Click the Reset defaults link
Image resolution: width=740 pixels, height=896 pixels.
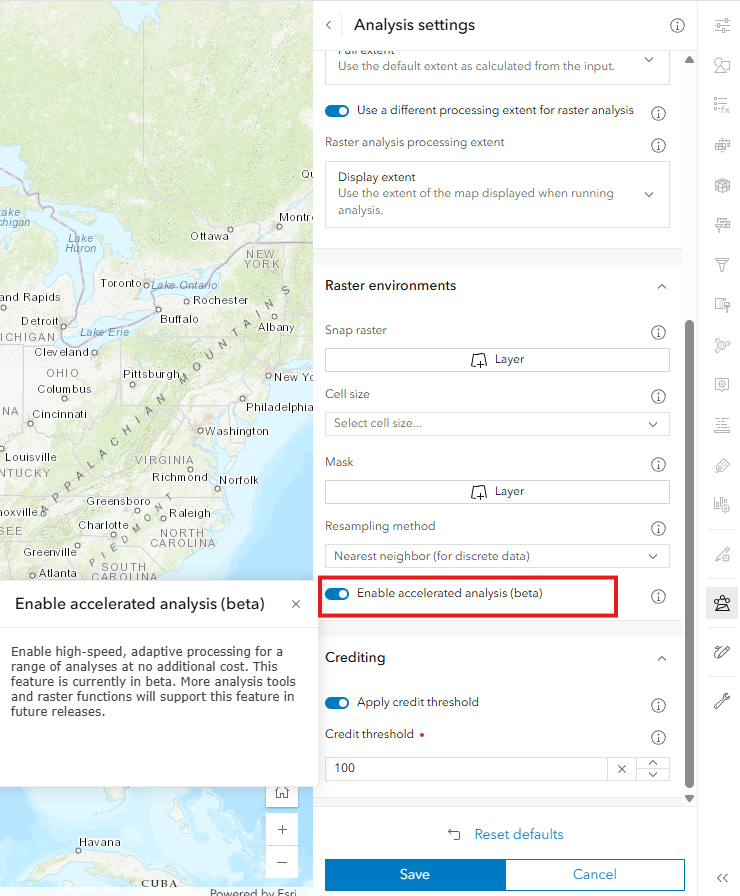click(505, 834)
